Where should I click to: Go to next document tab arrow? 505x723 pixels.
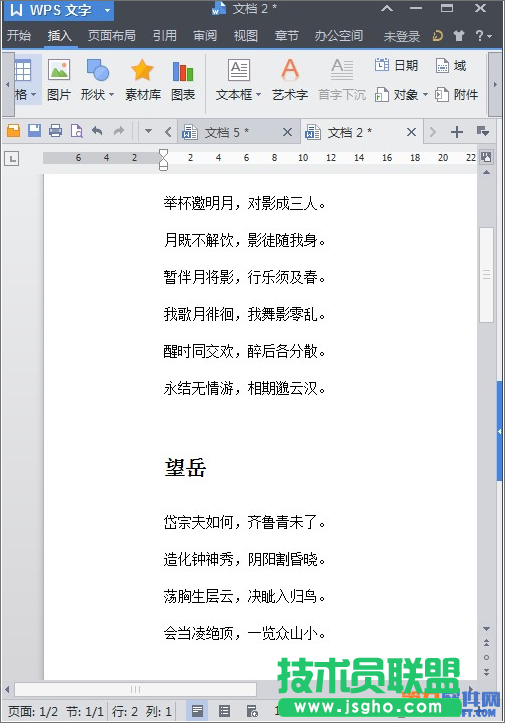[433, 132]
